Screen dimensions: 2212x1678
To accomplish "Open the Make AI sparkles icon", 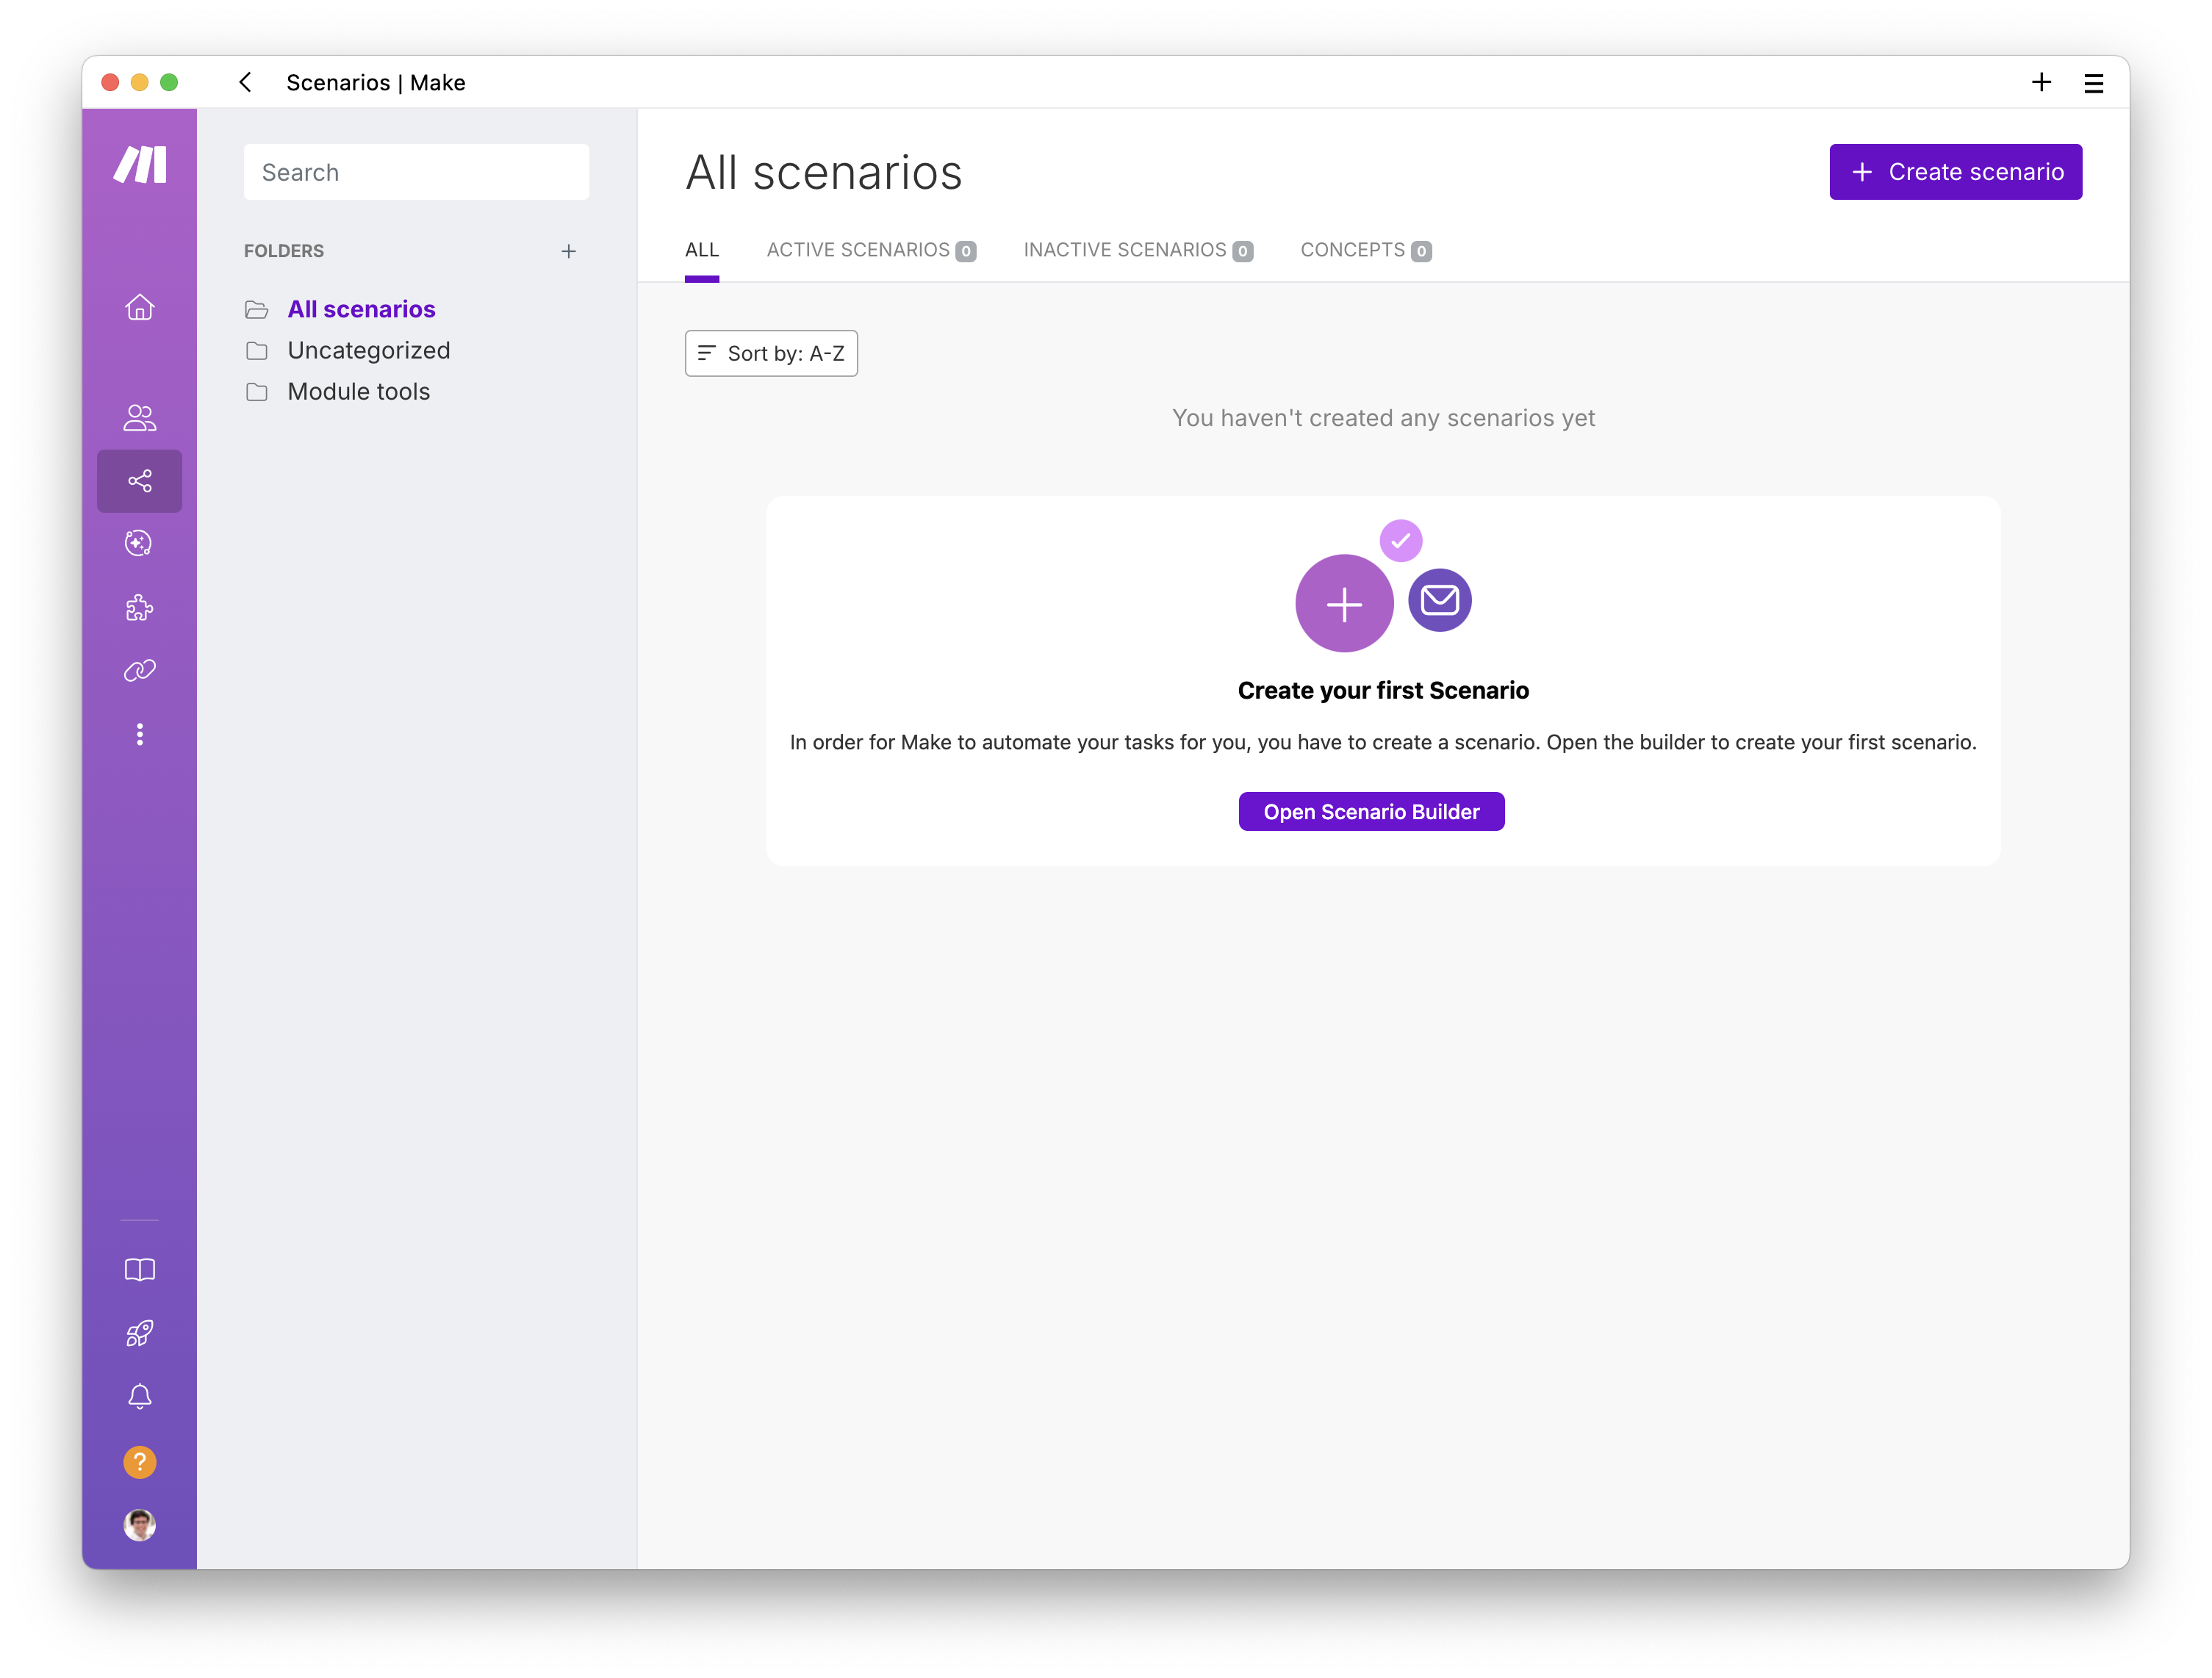I will (x=139, y=544).
